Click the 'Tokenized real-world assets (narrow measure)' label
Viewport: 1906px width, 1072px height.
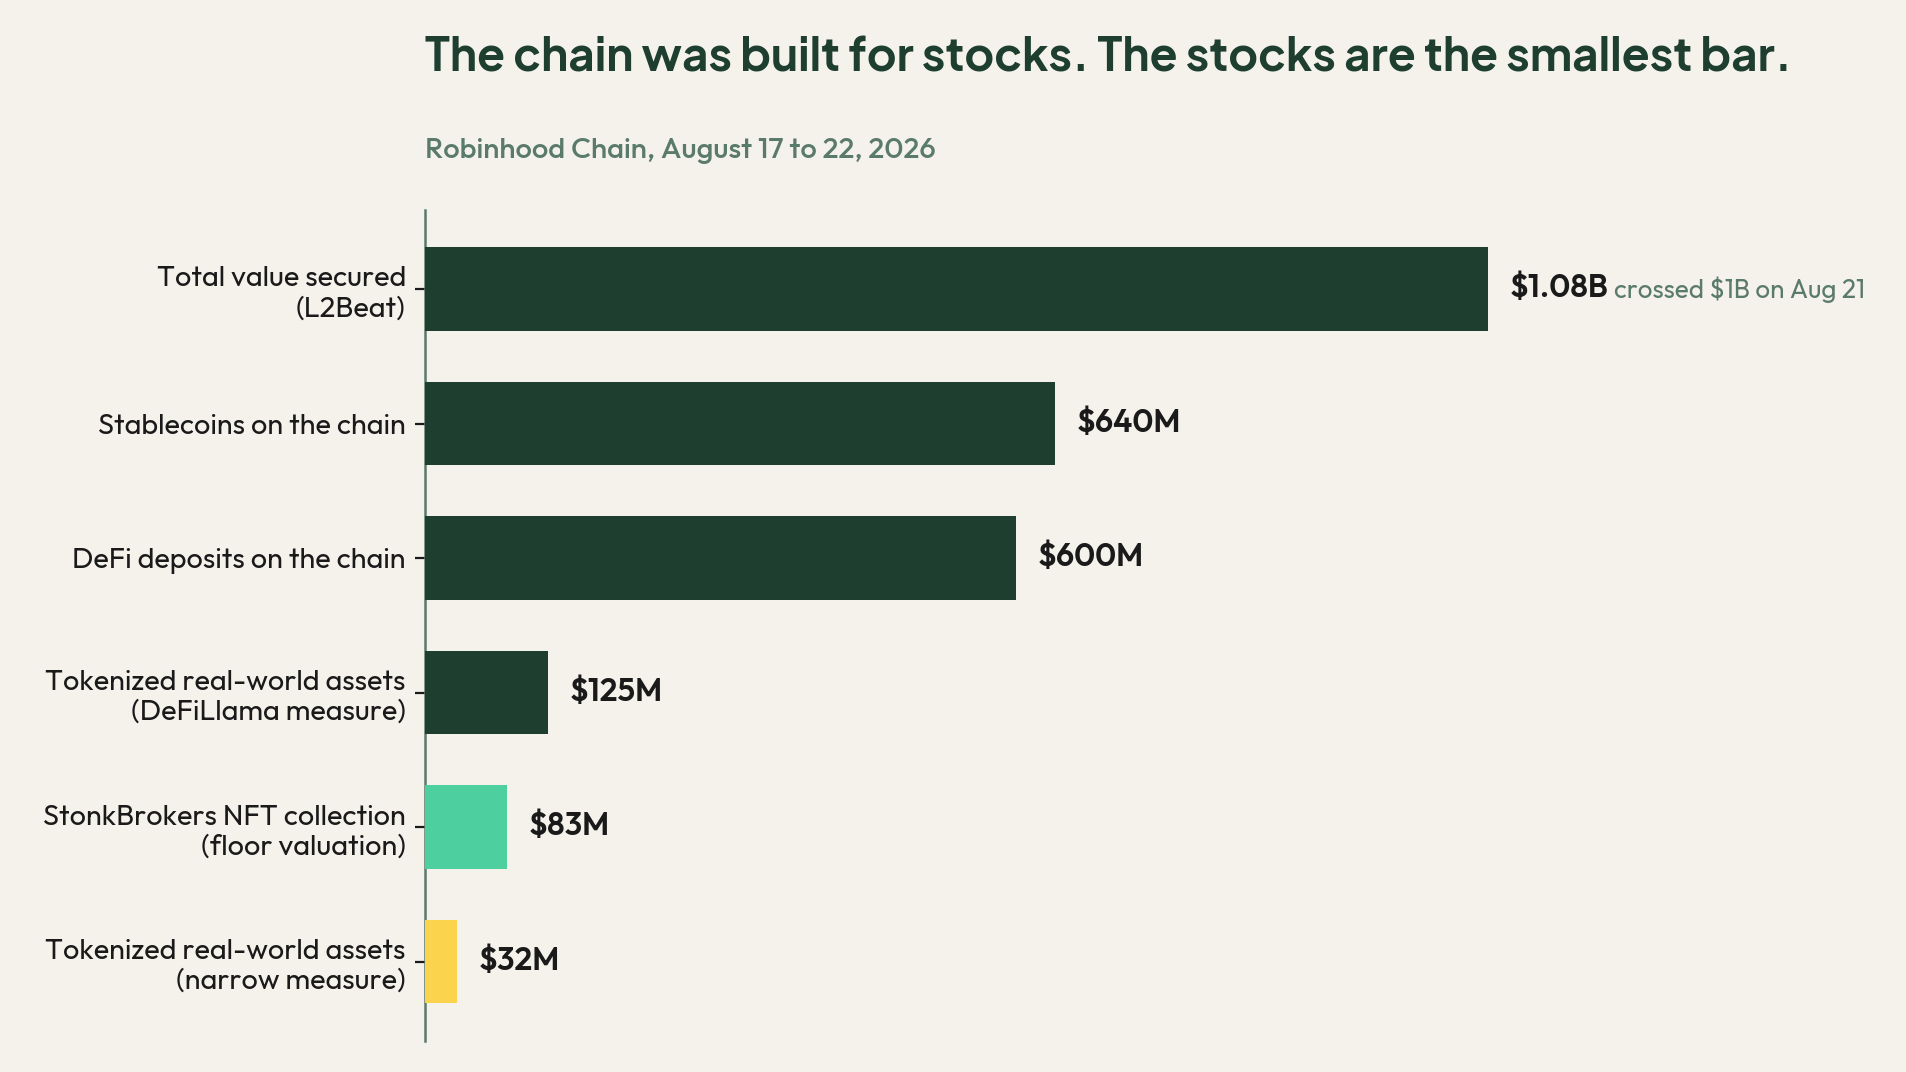click(x=225, y=964)
